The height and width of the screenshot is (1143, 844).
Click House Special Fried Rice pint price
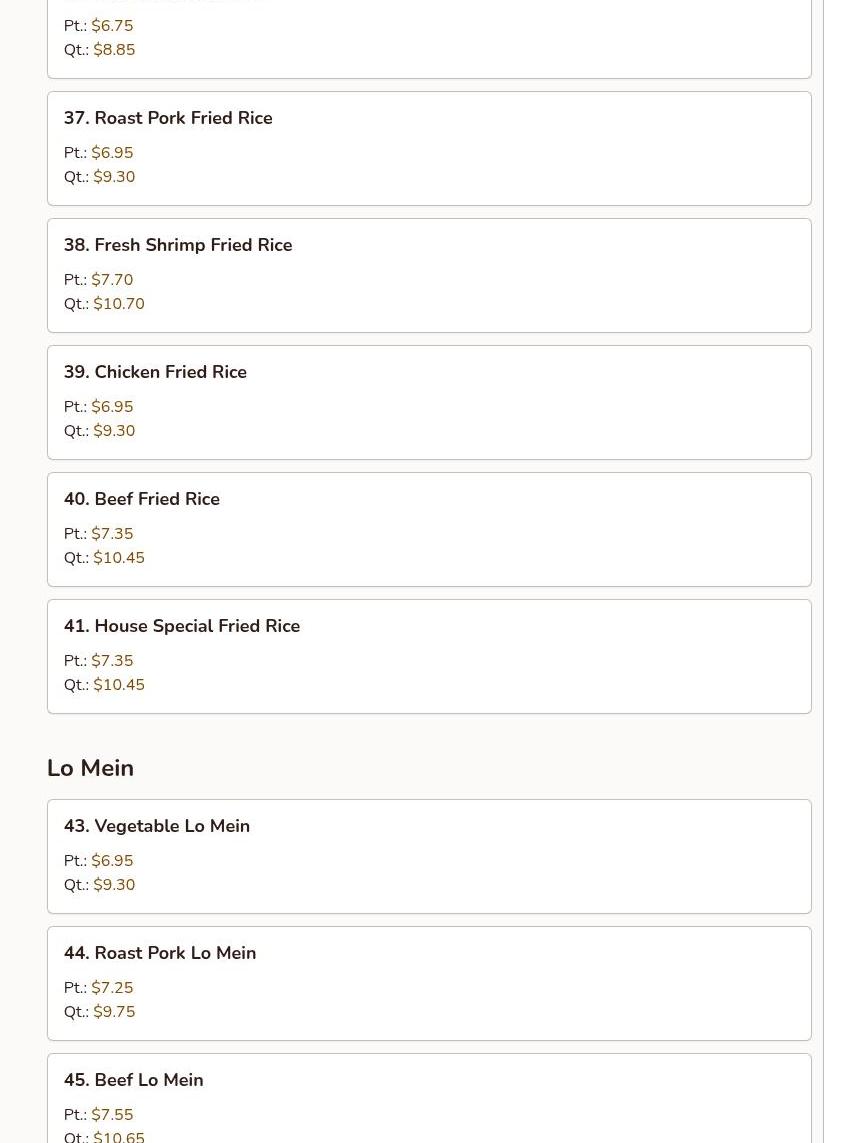[112, 661]
